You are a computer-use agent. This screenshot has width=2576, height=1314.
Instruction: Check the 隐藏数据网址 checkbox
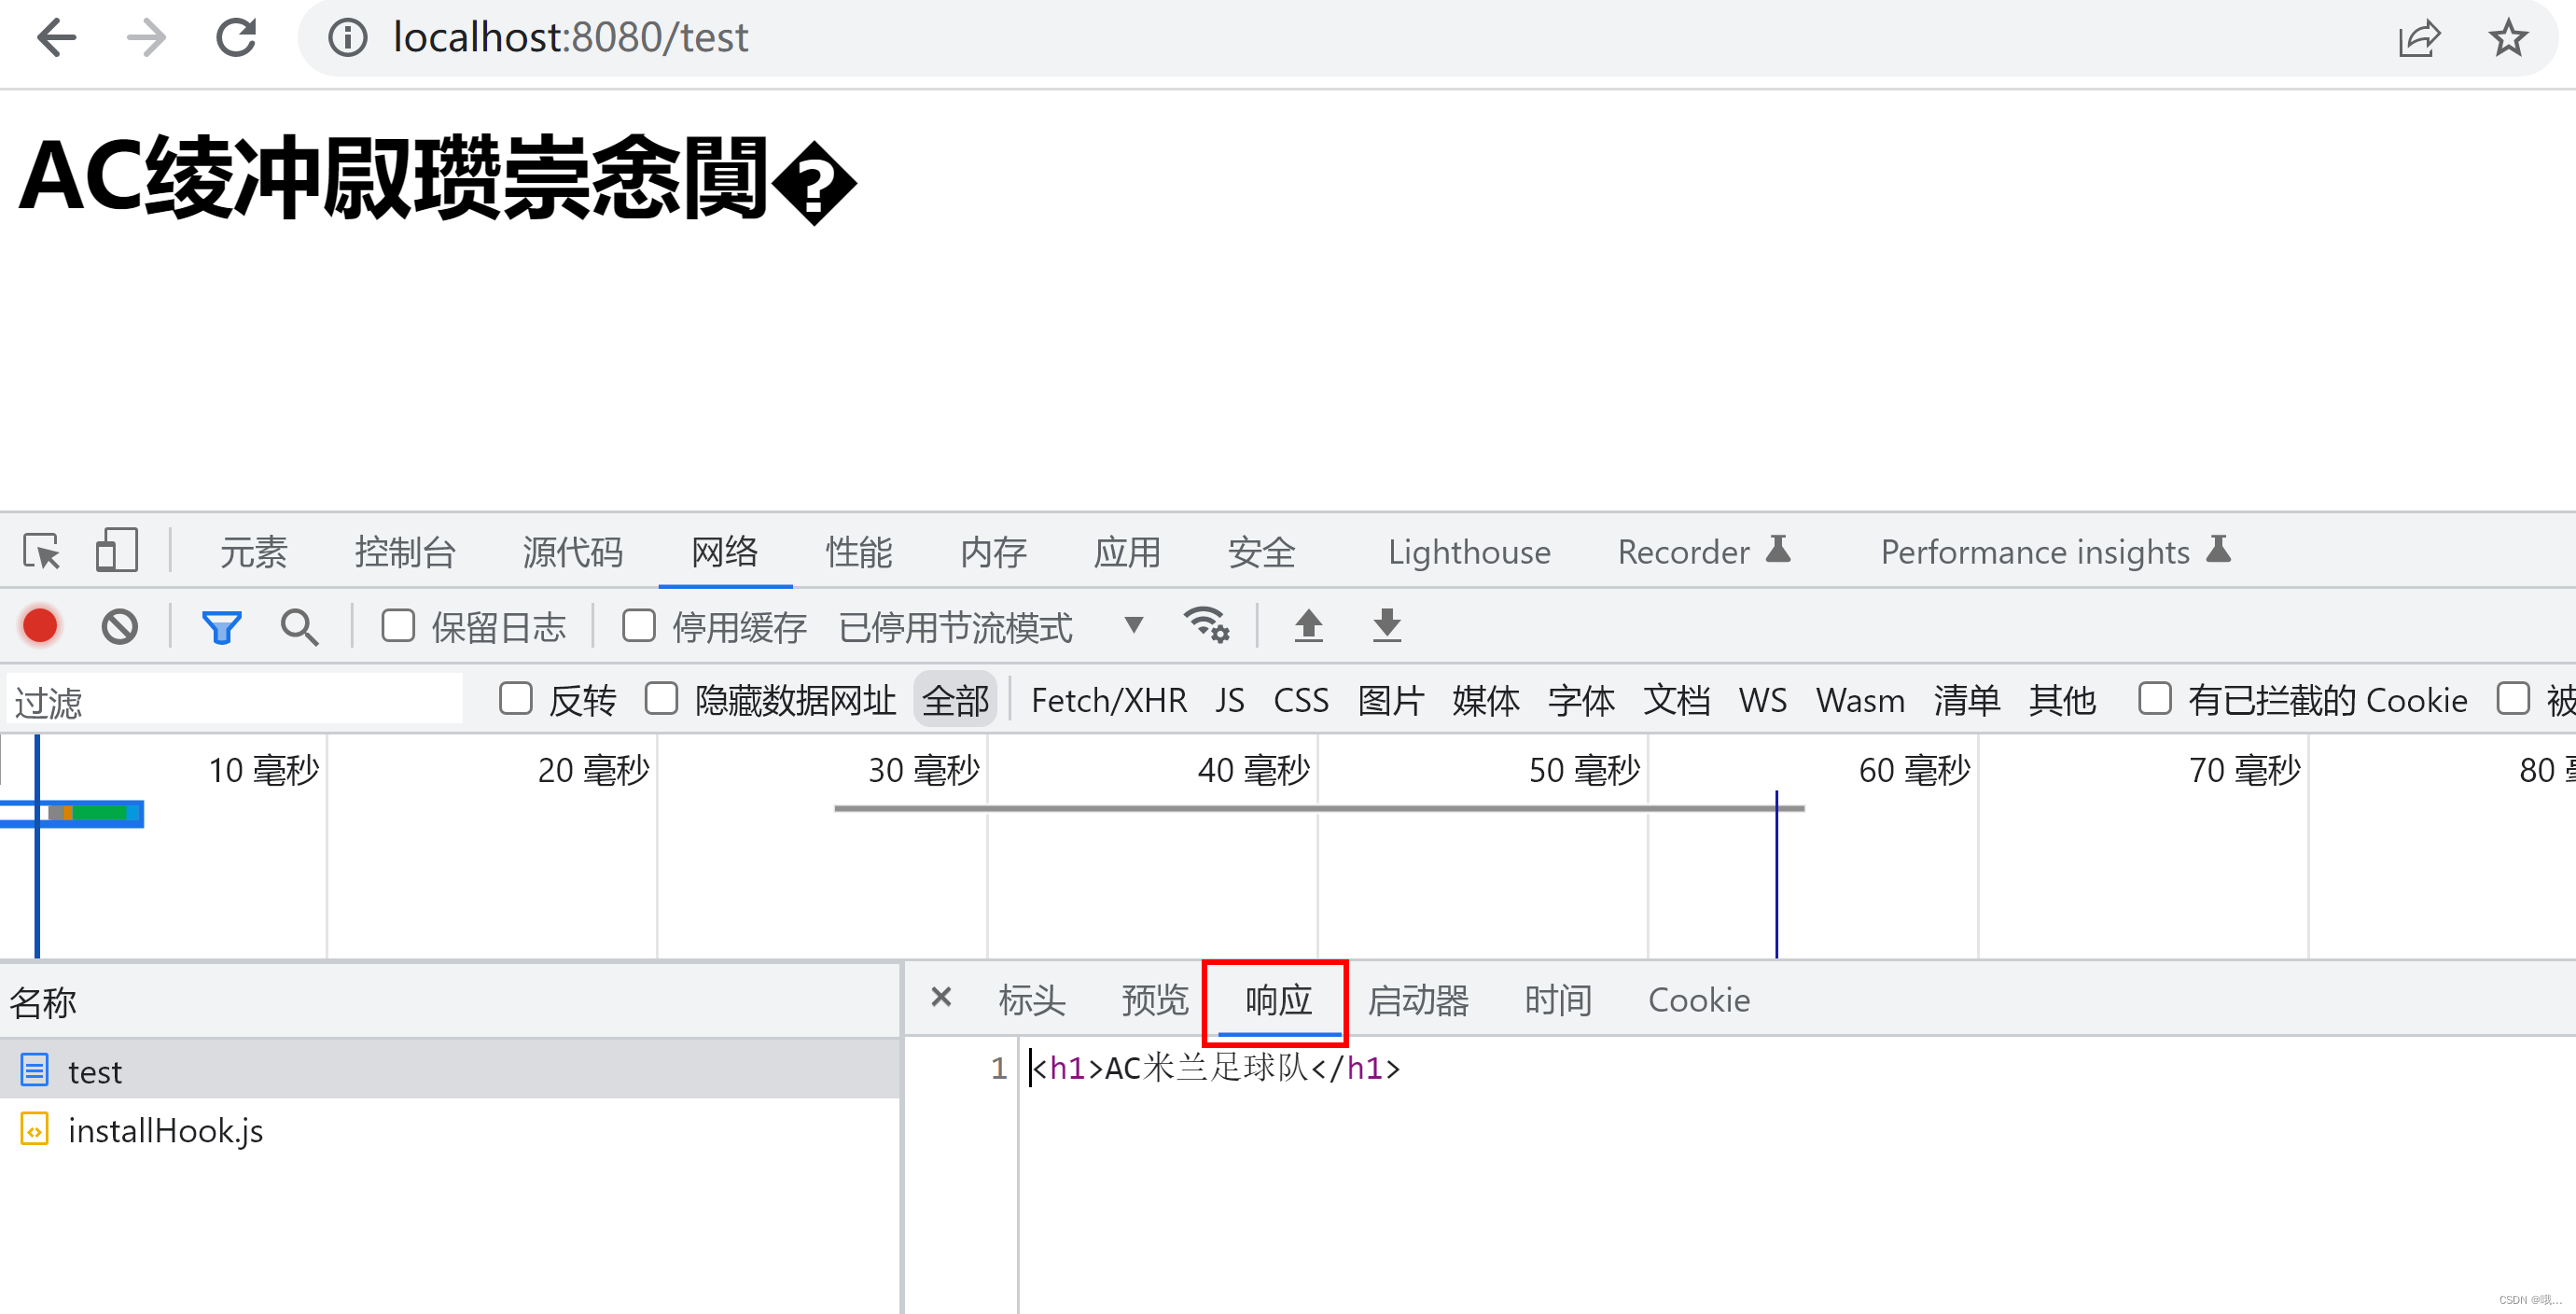coord(661,698)
